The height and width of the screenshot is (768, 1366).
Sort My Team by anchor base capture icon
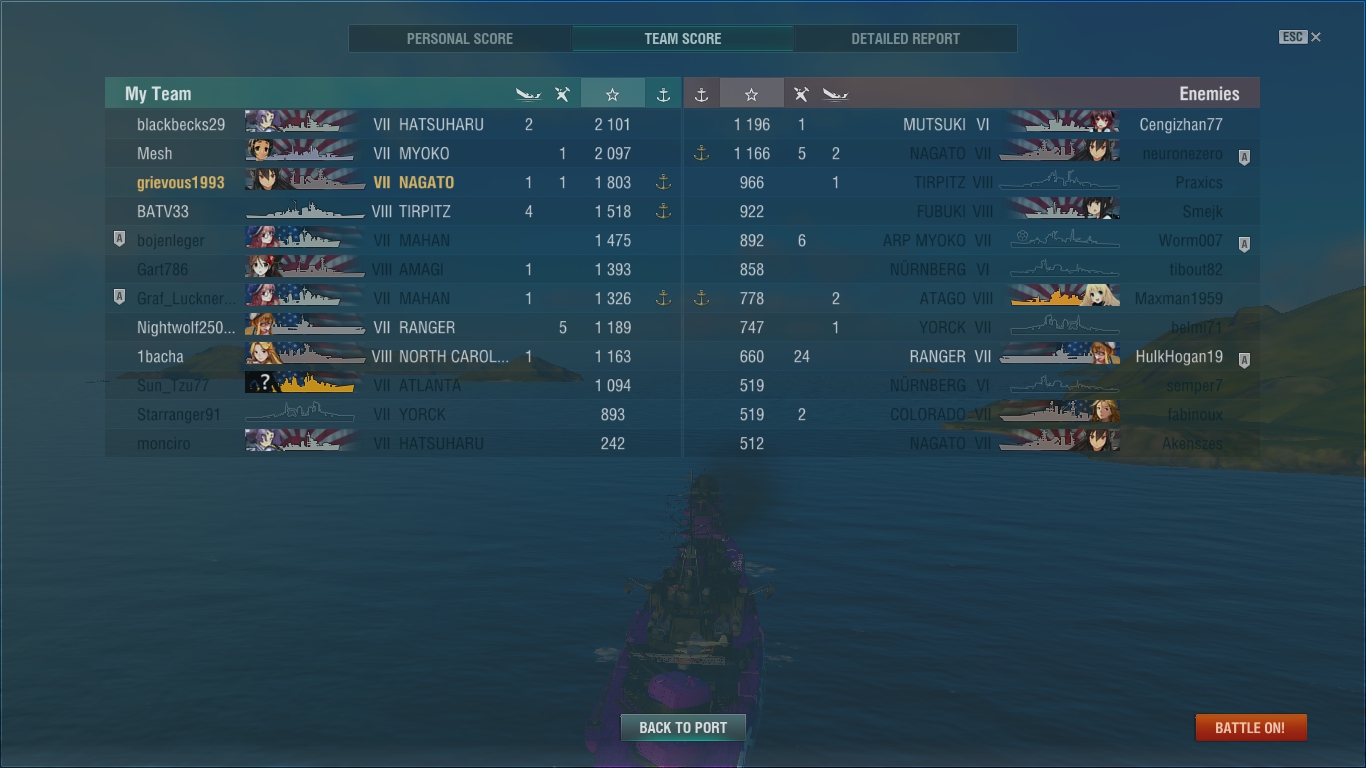click(662, 94)
